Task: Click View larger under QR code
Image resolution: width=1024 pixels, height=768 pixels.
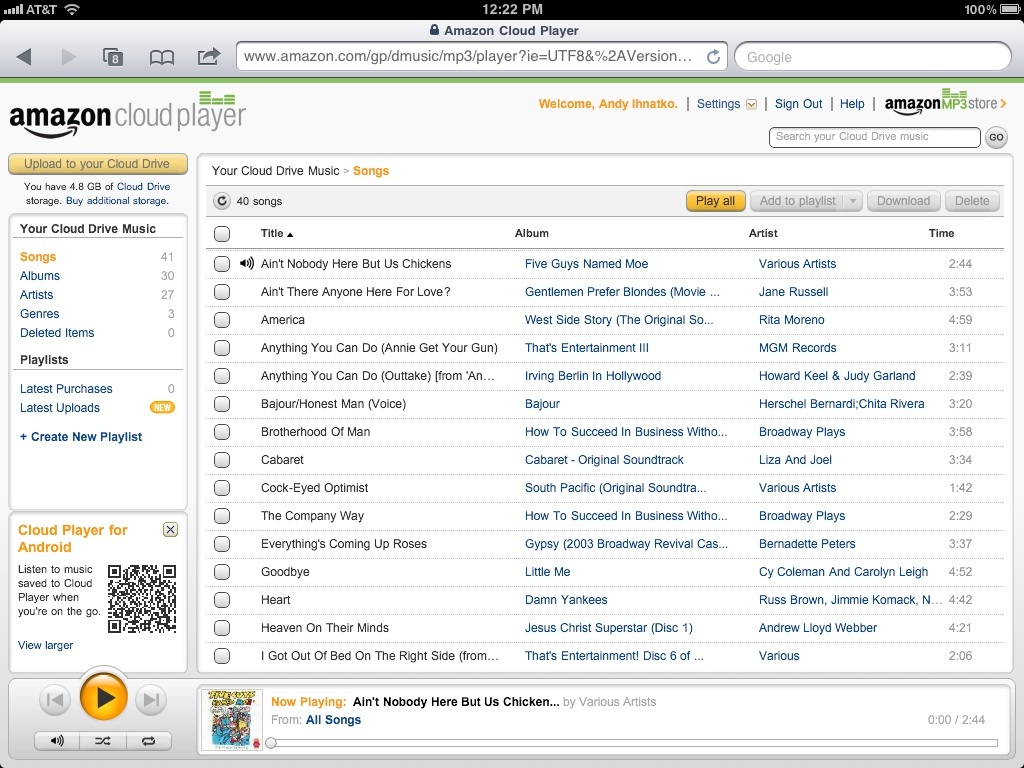Action: (x=45, y=645)
